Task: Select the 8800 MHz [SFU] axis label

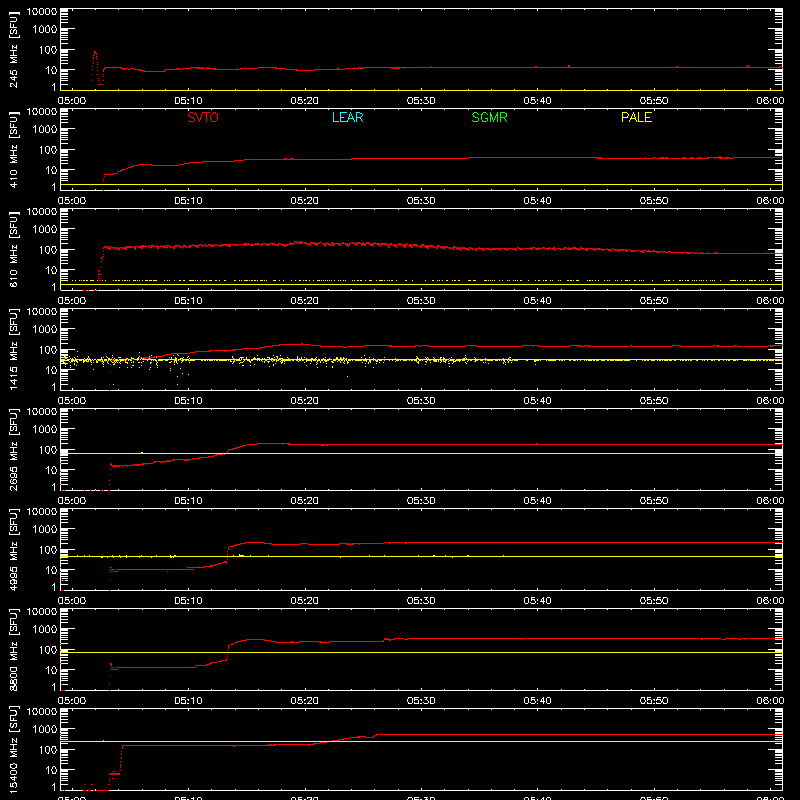Action: pyautogui.click(x=14, y=650)
